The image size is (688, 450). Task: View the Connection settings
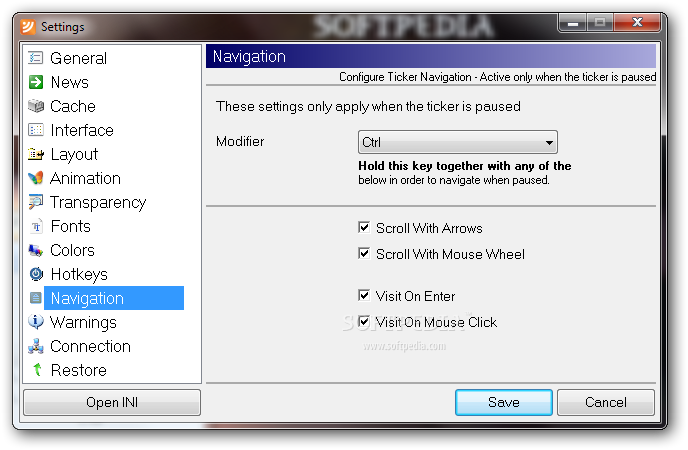tap(90, 346)
